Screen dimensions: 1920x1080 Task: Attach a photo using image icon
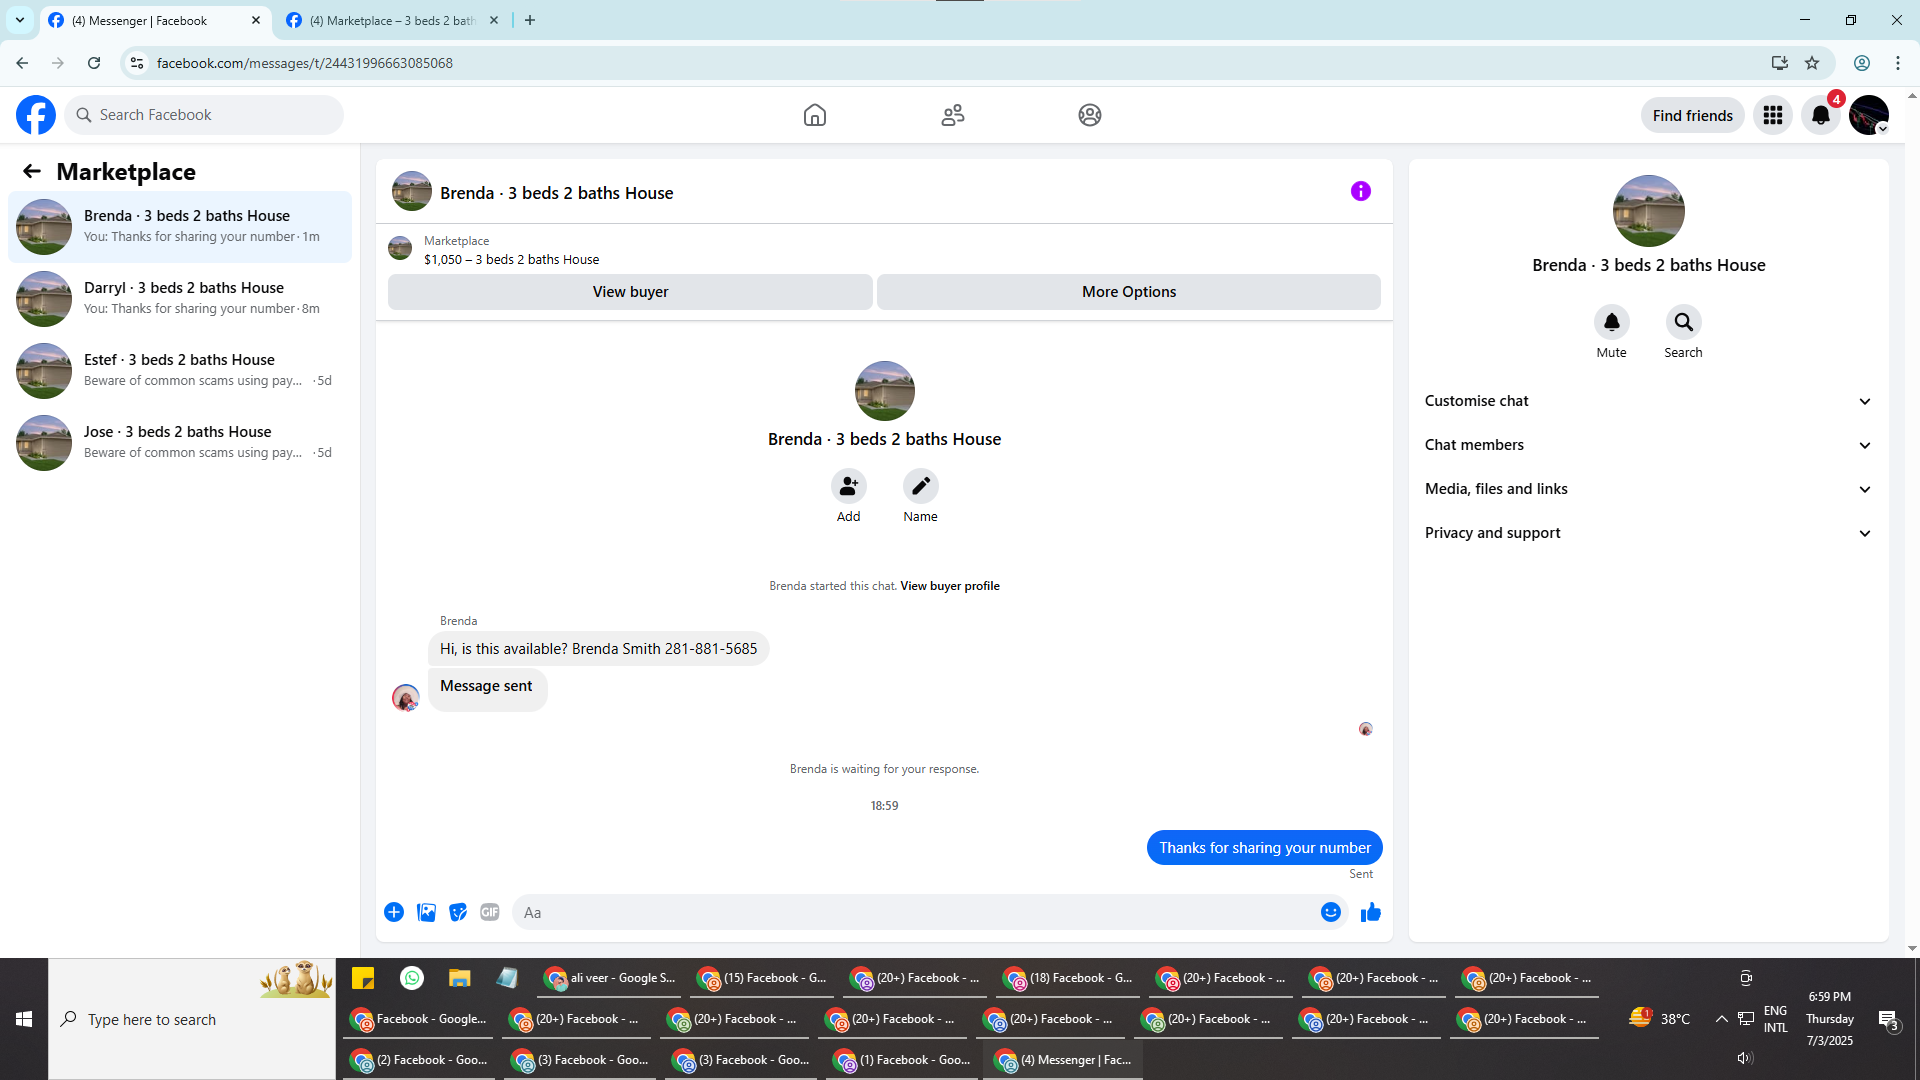[426, 912]
